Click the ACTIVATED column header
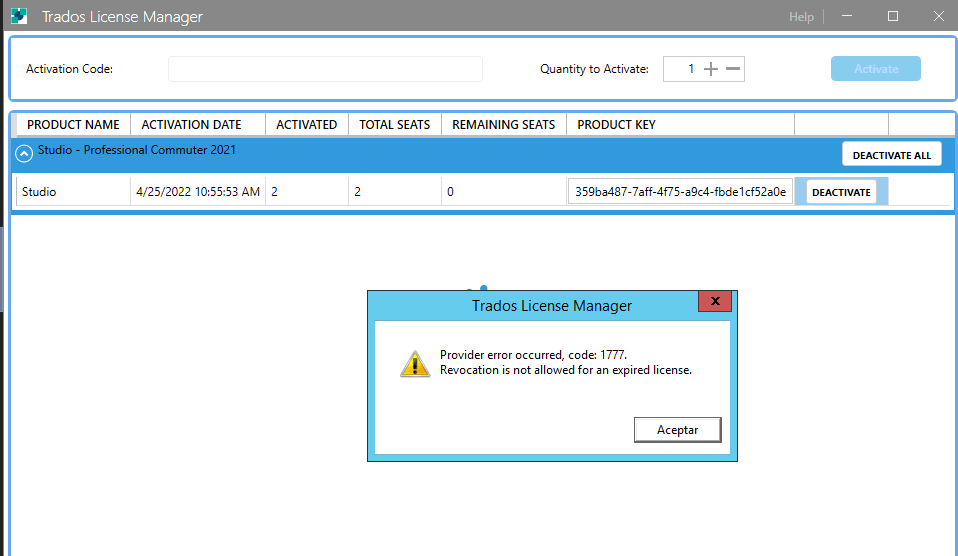This screenshot has height=556, width=958. [x=307, y=125]
